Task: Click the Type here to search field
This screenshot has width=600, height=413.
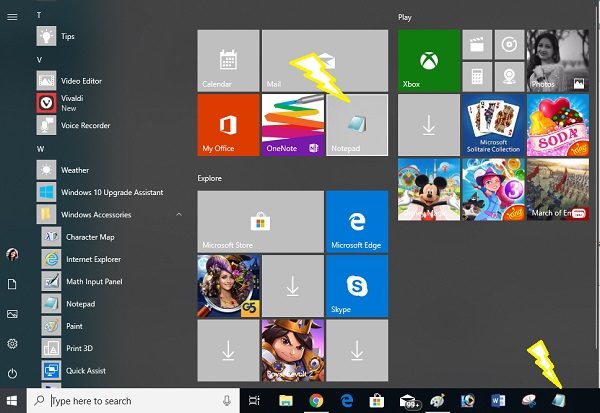Action: coord(133,401)
